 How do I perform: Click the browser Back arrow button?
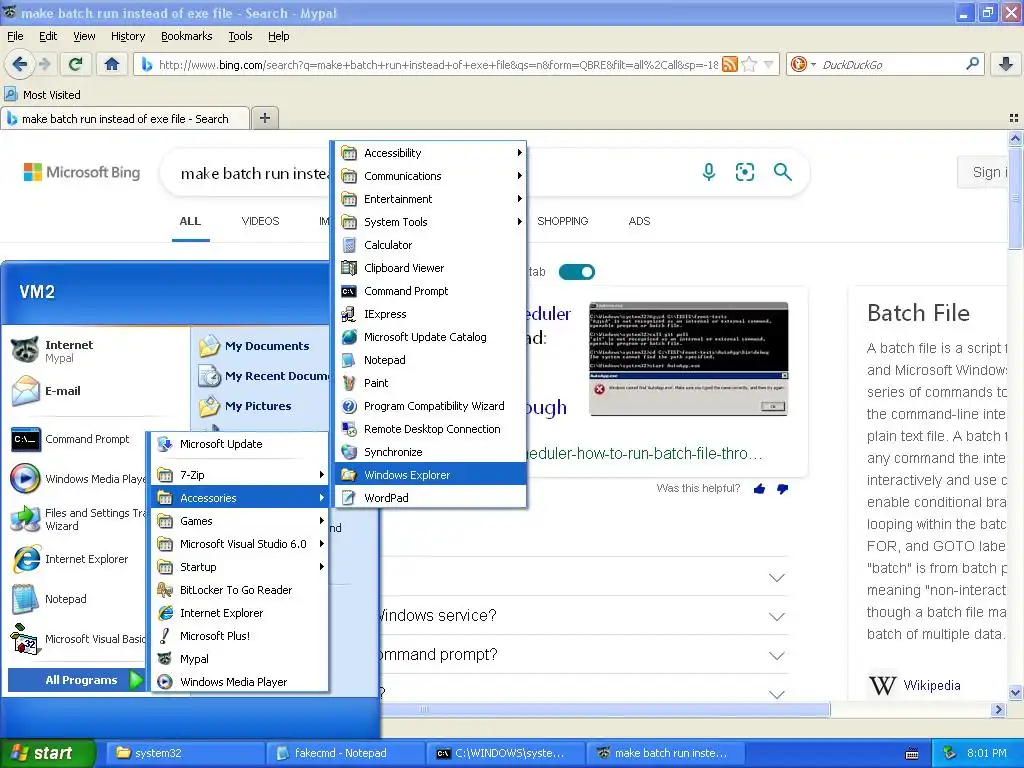point(20,64)
